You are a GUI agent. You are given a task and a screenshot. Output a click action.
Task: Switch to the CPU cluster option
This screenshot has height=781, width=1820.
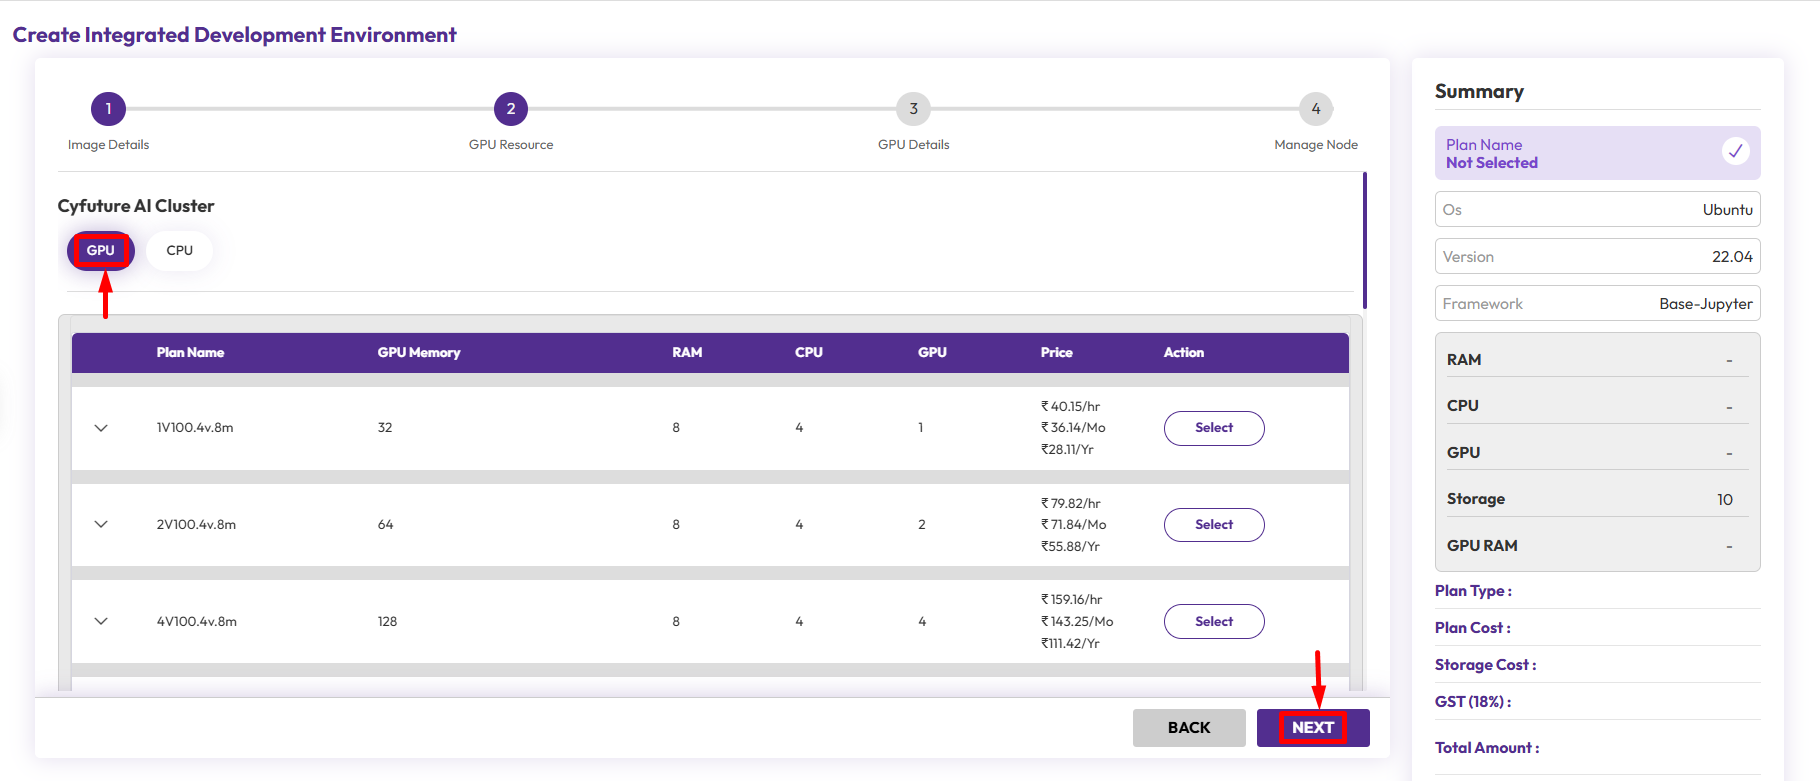point(180,251)
